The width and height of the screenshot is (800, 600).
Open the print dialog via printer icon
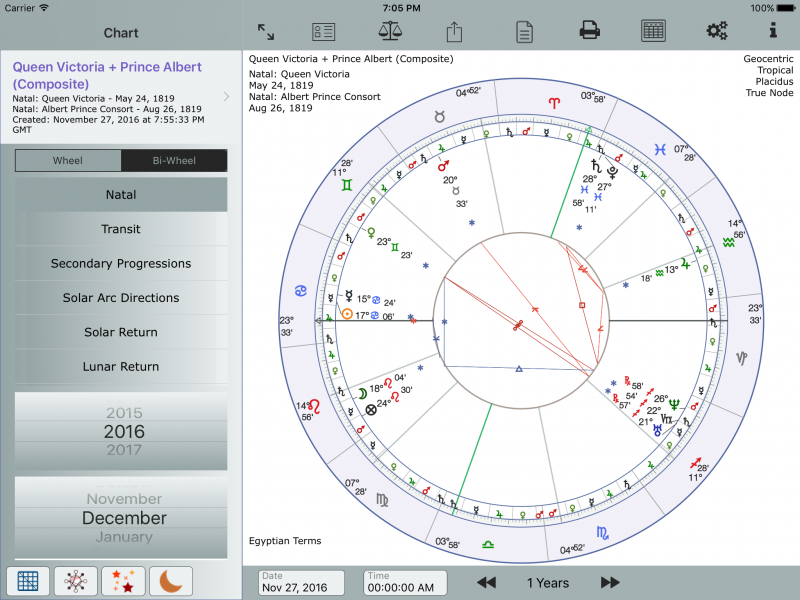(x=589, y=31)
